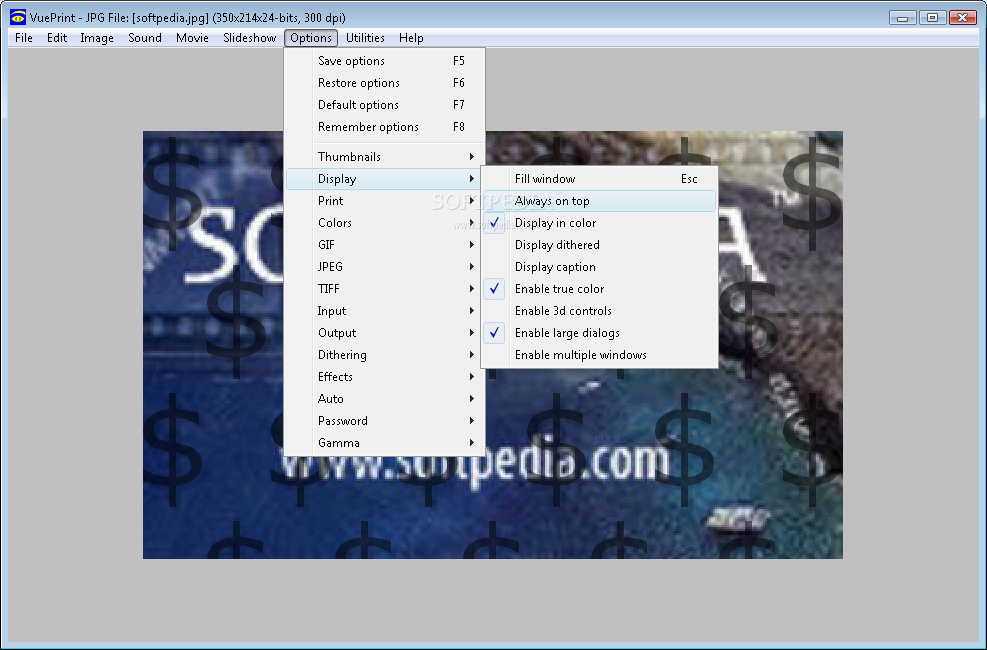The height and width of the screenshot is (650, 987).
Task: Open the Utilities menu
Action: (x=365, y=38)
